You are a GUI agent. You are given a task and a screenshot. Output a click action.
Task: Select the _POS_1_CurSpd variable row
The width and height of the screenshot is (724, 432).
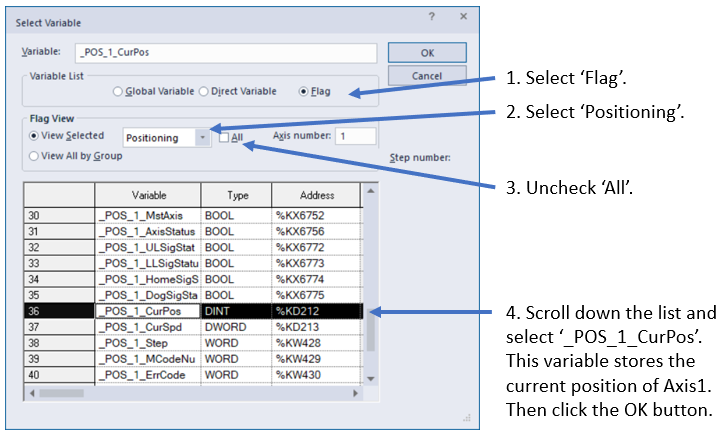pos(147,326)
